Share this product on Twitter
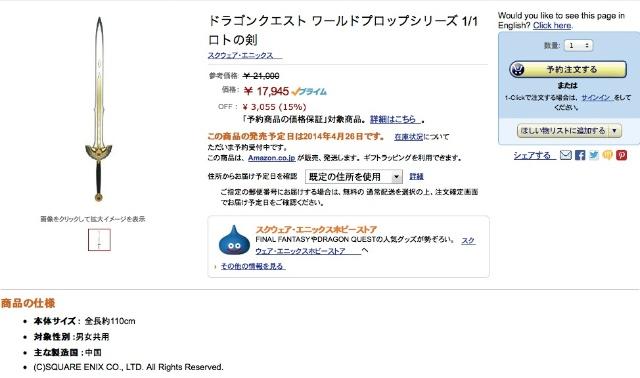The width and height of the screenshot is (640, 378). (x=594, y=155)
